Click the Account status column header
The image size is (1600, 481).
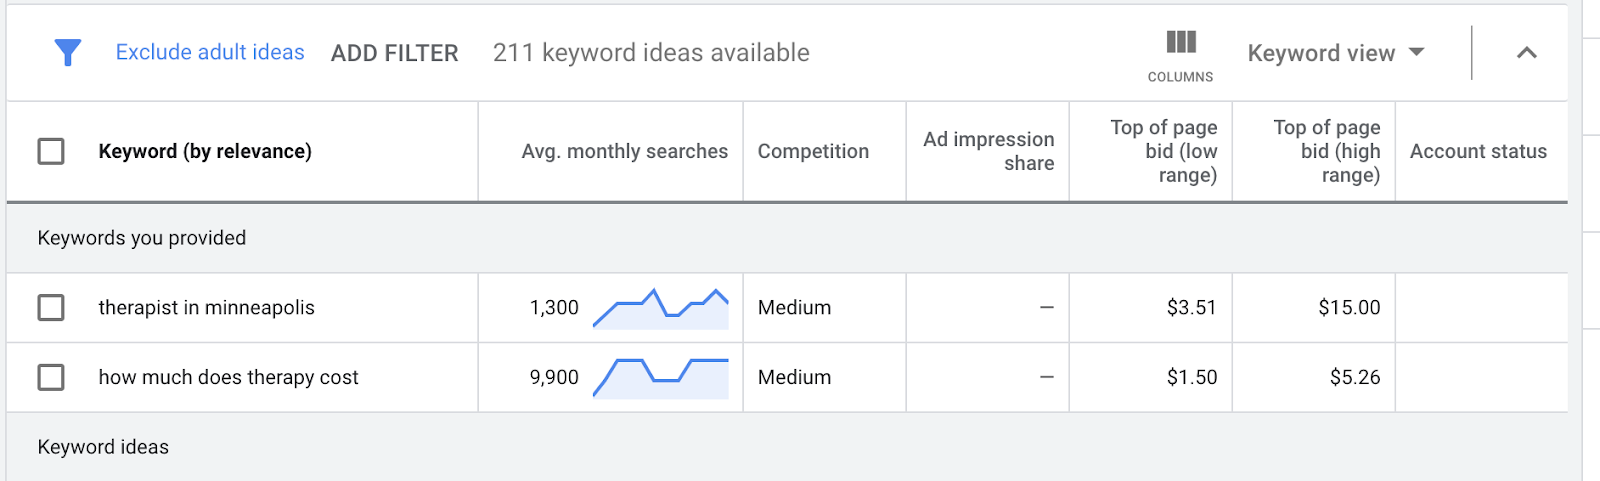click(x=1478, y=151)
